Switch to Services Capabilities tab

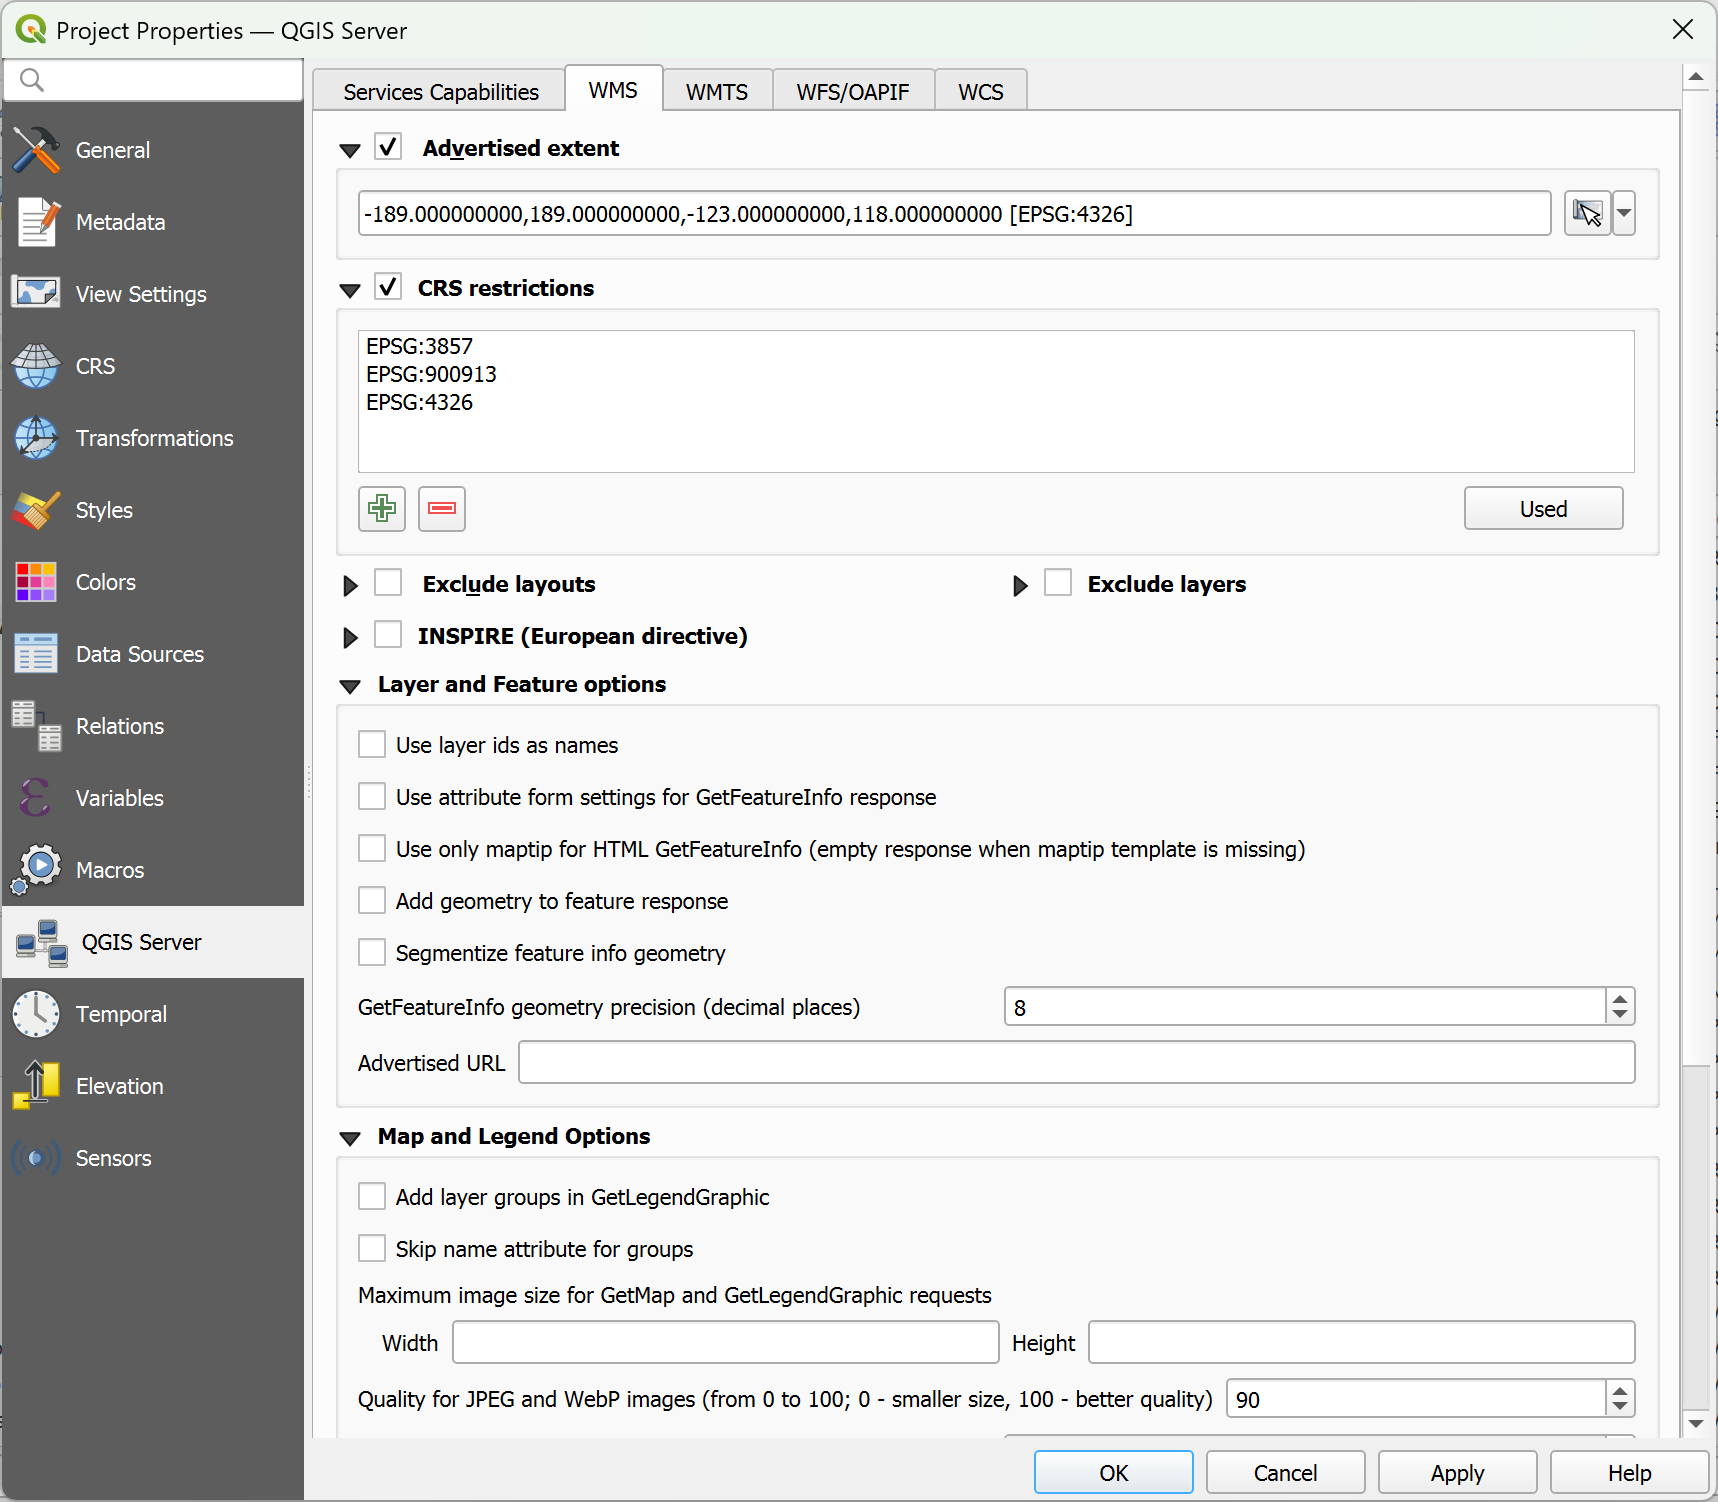click(441, 92)
